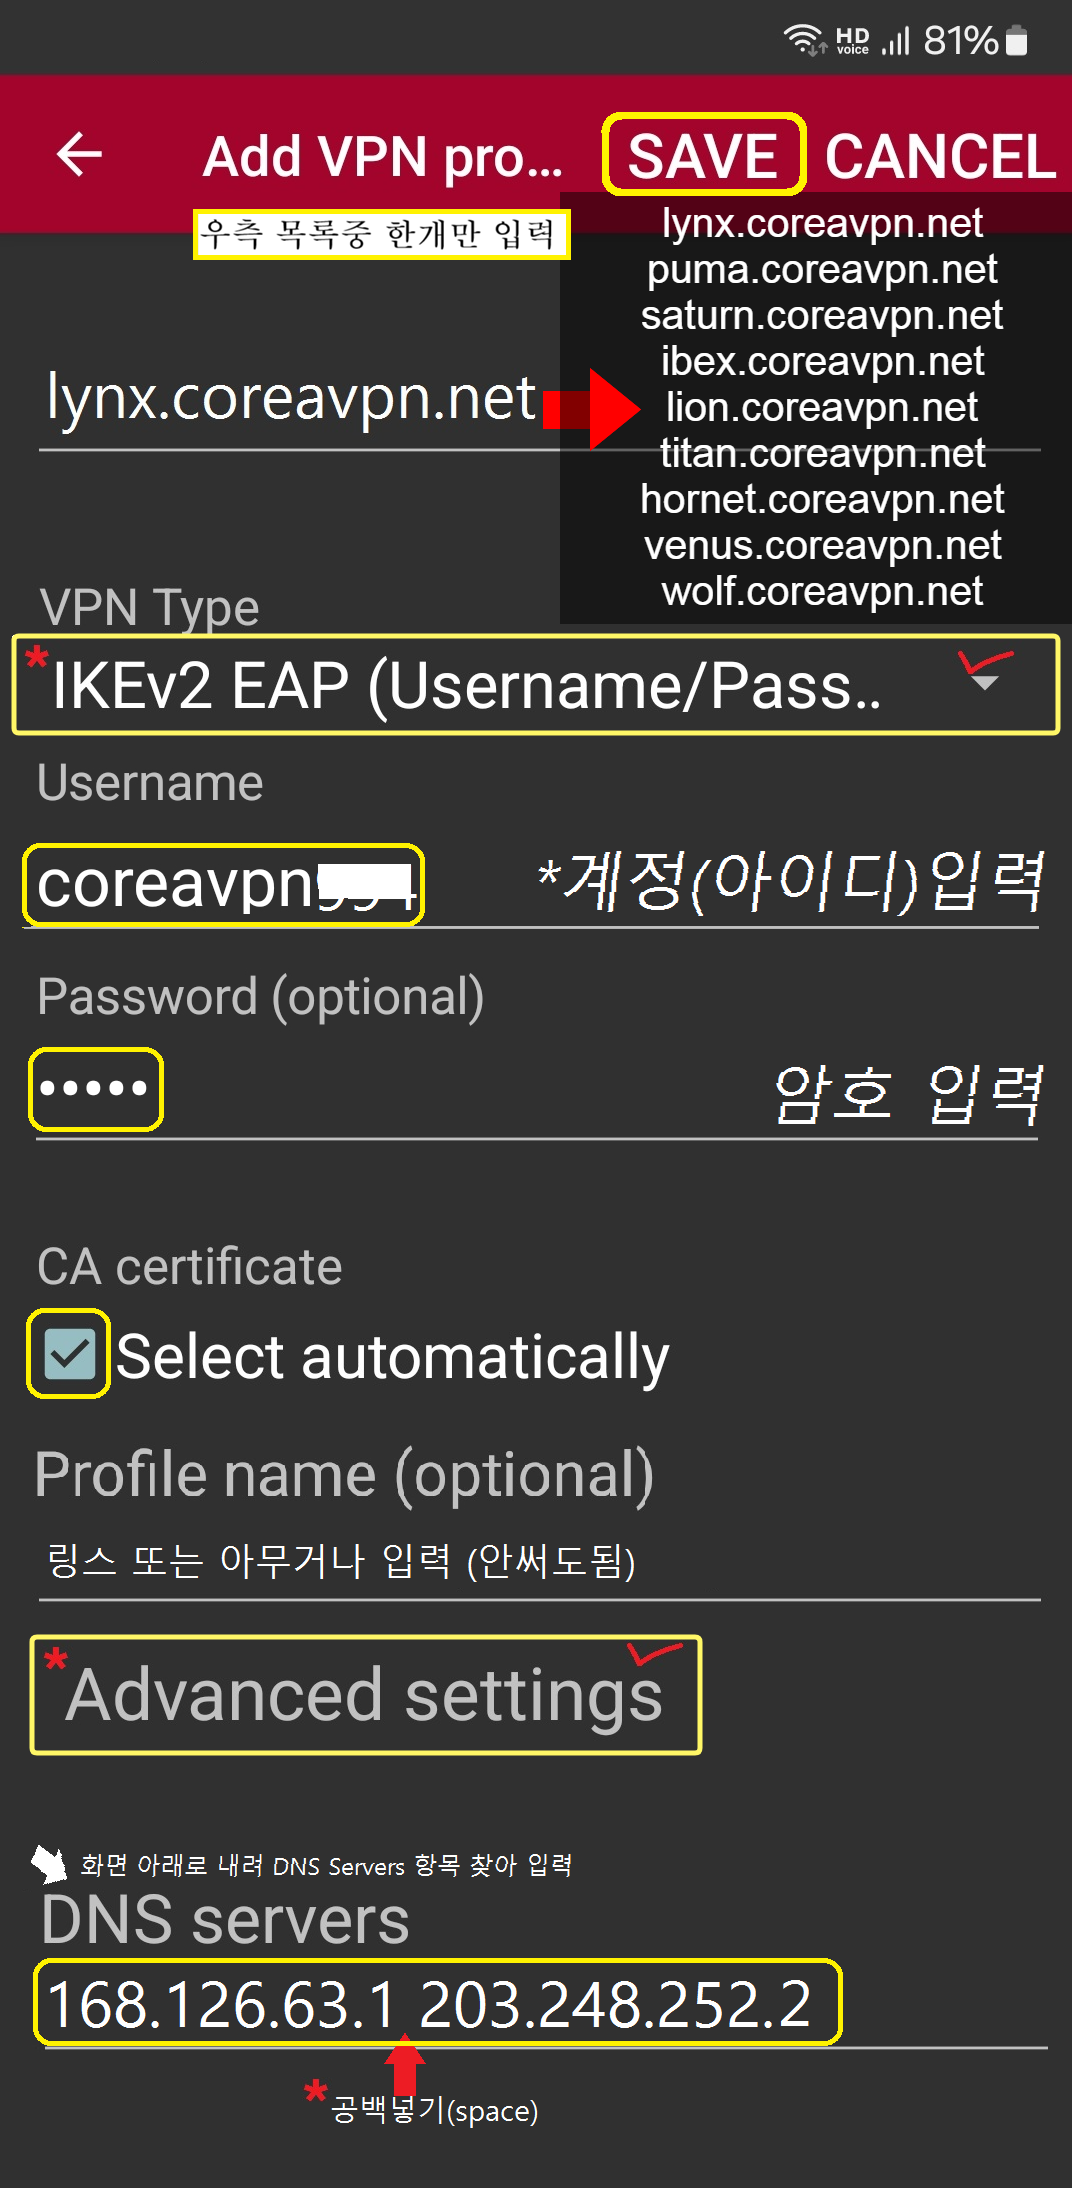Tap the battery icon in status bar
This screenshot has height=2188, width=1072.
(x=1016, y=40)
